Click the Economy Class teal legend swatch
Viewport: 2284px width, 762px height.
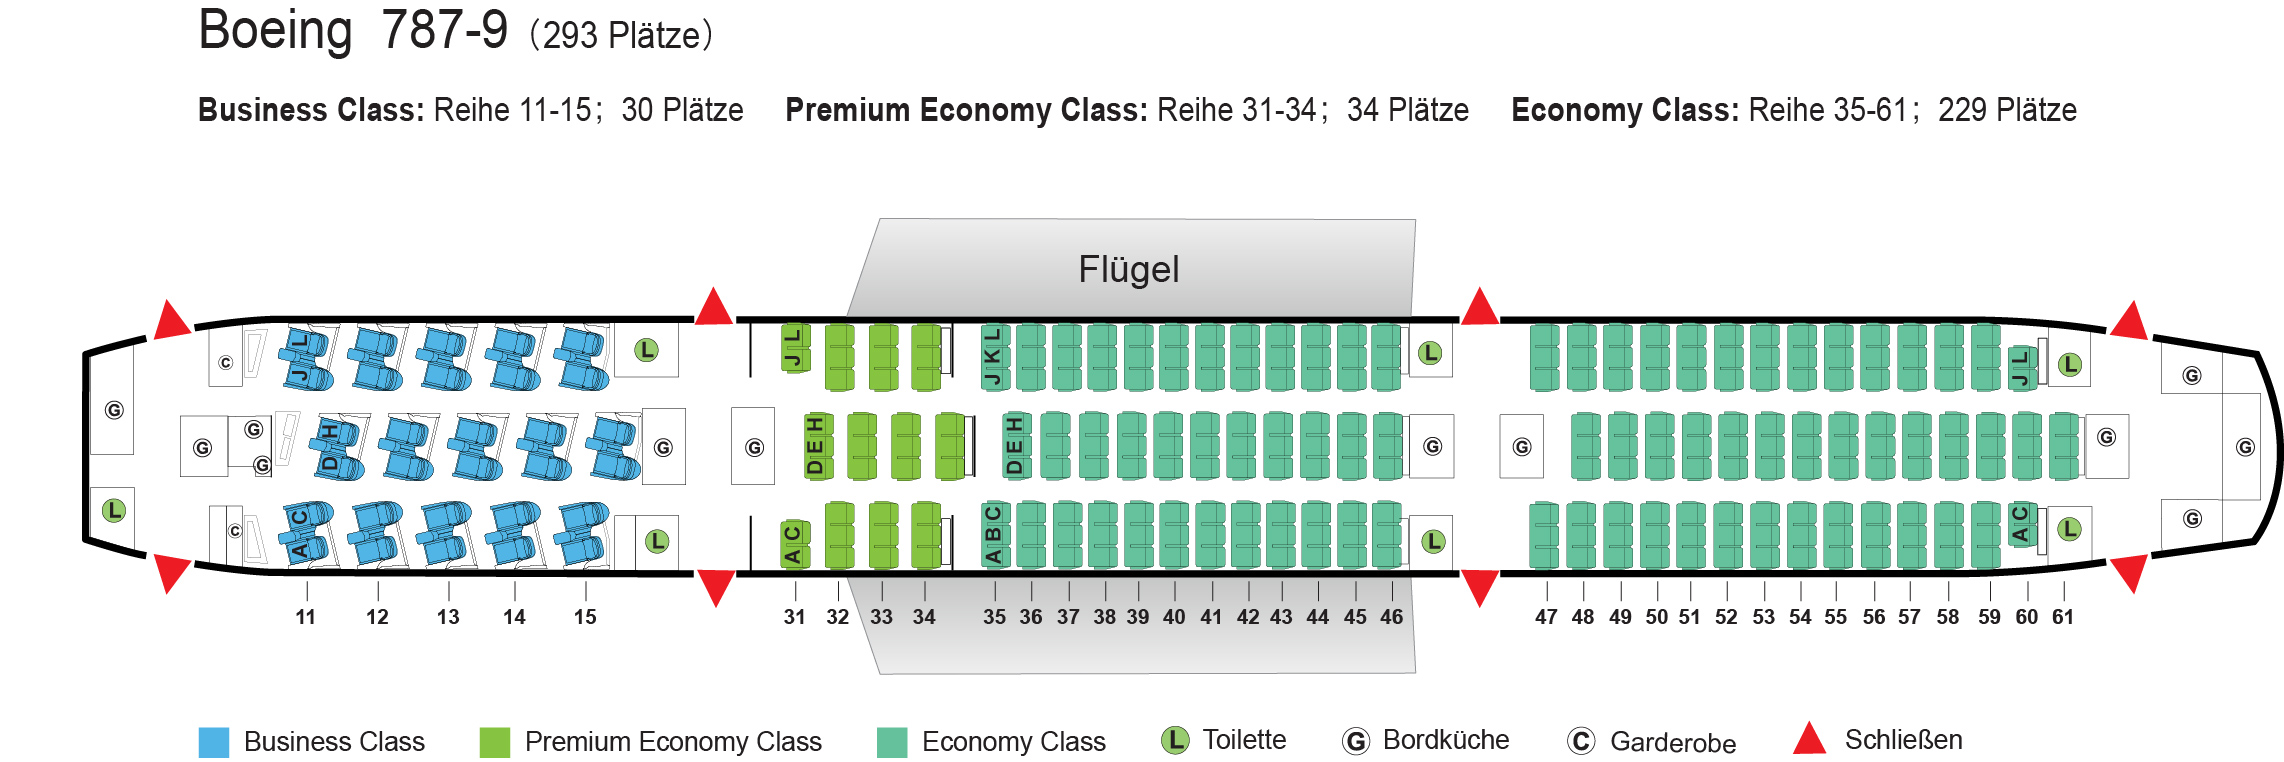pyautogui.click(x=892, y=742)
